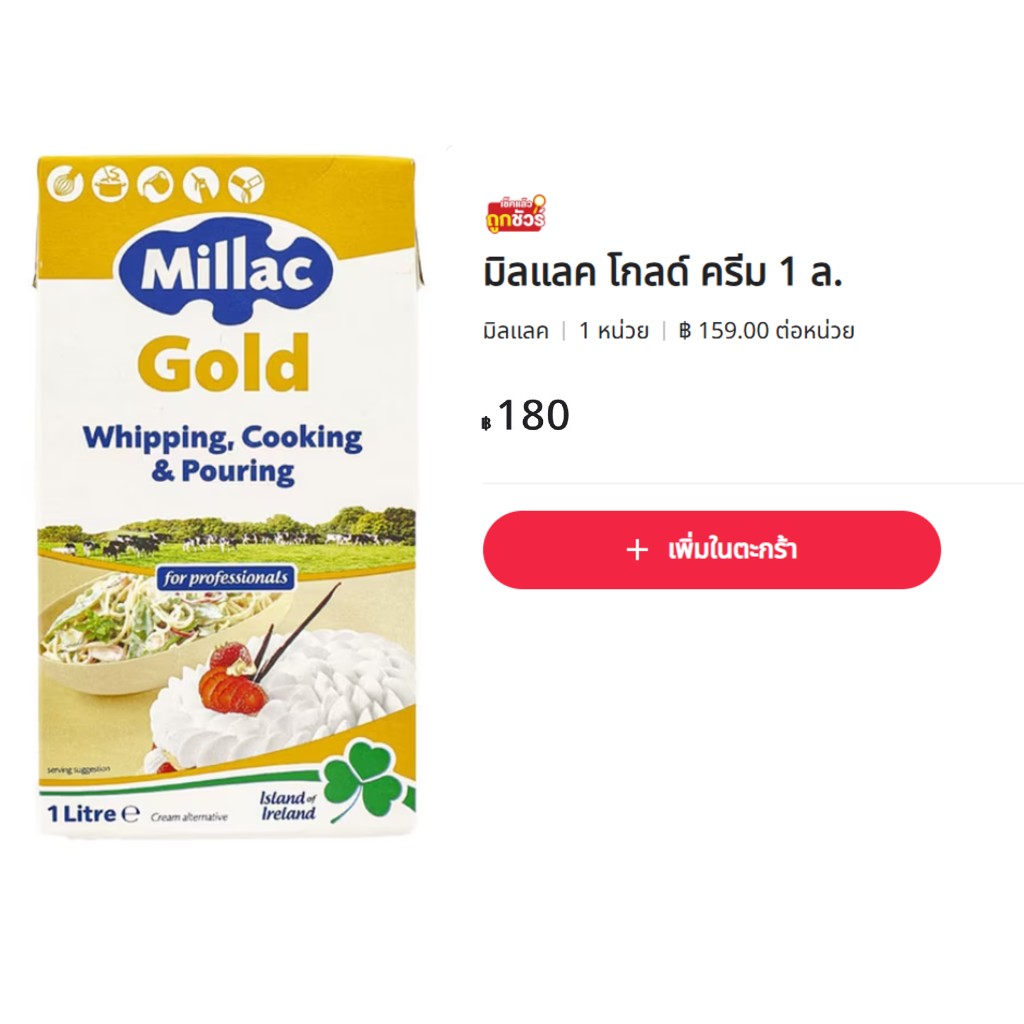Screen dimensions: 1024x1024
Task: Click the Island of Ireland label
Action: pos(288,806)
